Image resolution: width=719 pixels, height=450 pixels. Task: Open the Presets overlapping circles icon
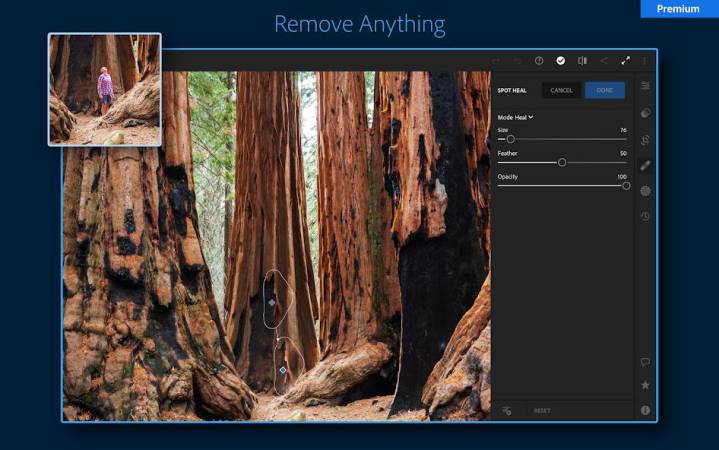point(645,113)
